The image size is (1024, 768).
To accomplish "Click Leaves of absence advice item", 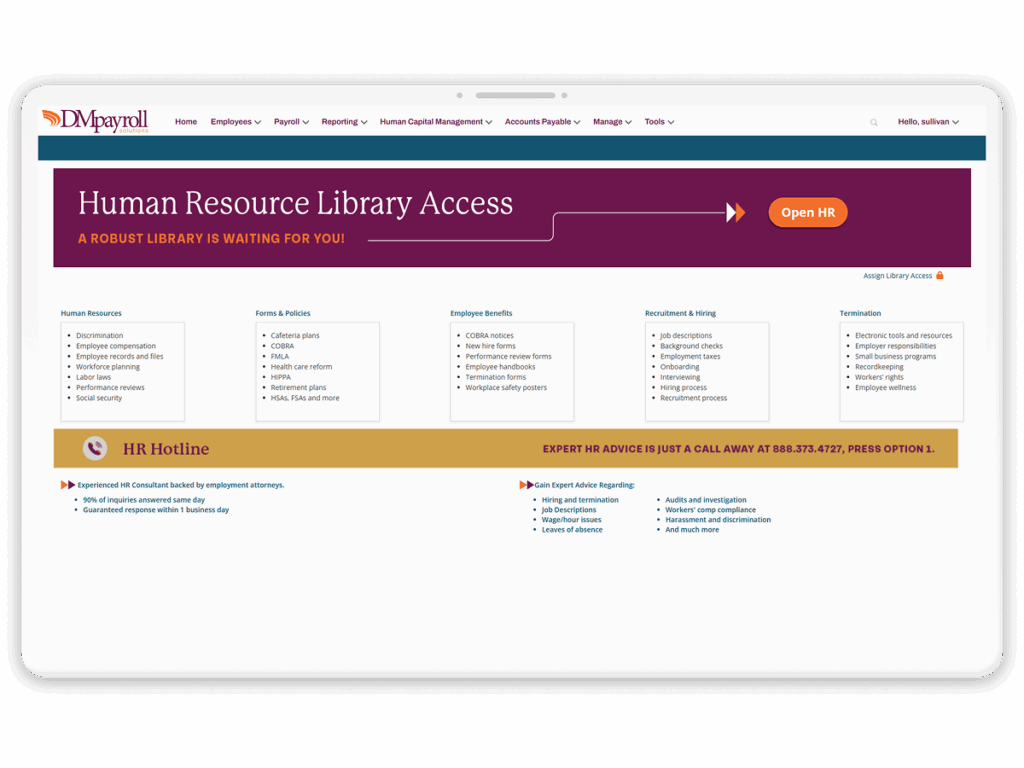I will pos(572,530).
